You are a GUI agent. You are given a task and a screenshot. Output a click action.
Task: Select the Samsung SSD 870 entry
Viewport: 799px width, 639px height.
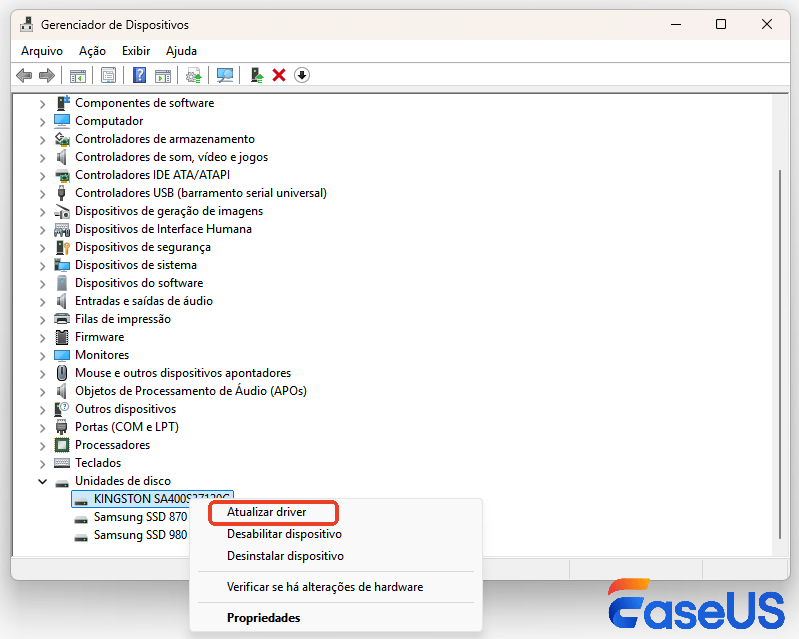pyautogui.click(x=131, y=517)
